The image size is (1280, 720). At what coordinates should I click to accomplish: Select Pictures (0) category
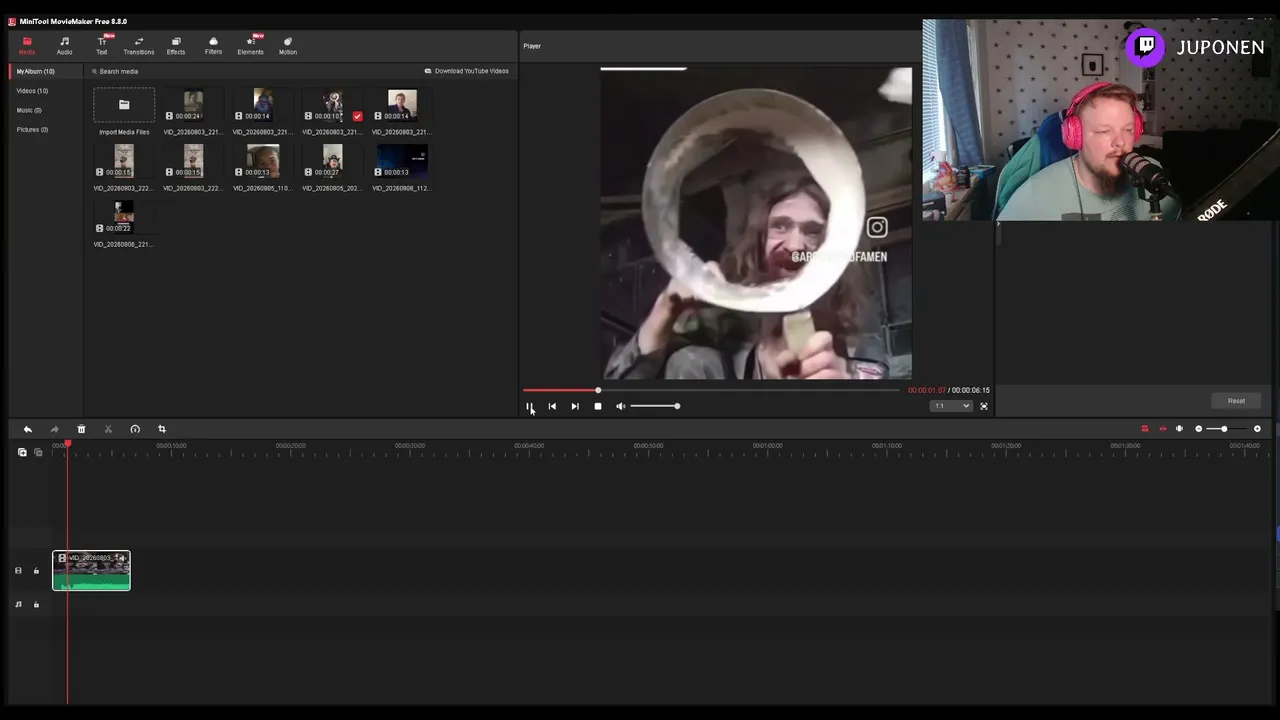(32, 130)
